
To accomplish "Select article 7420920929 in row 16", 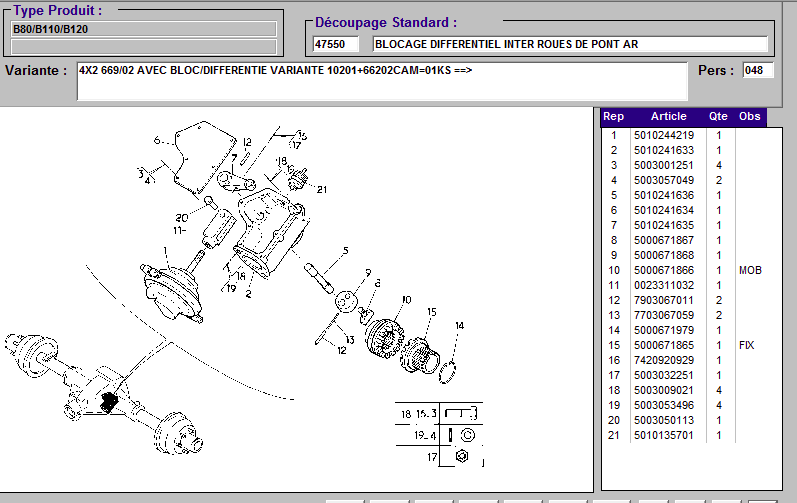I will (664, 360).
